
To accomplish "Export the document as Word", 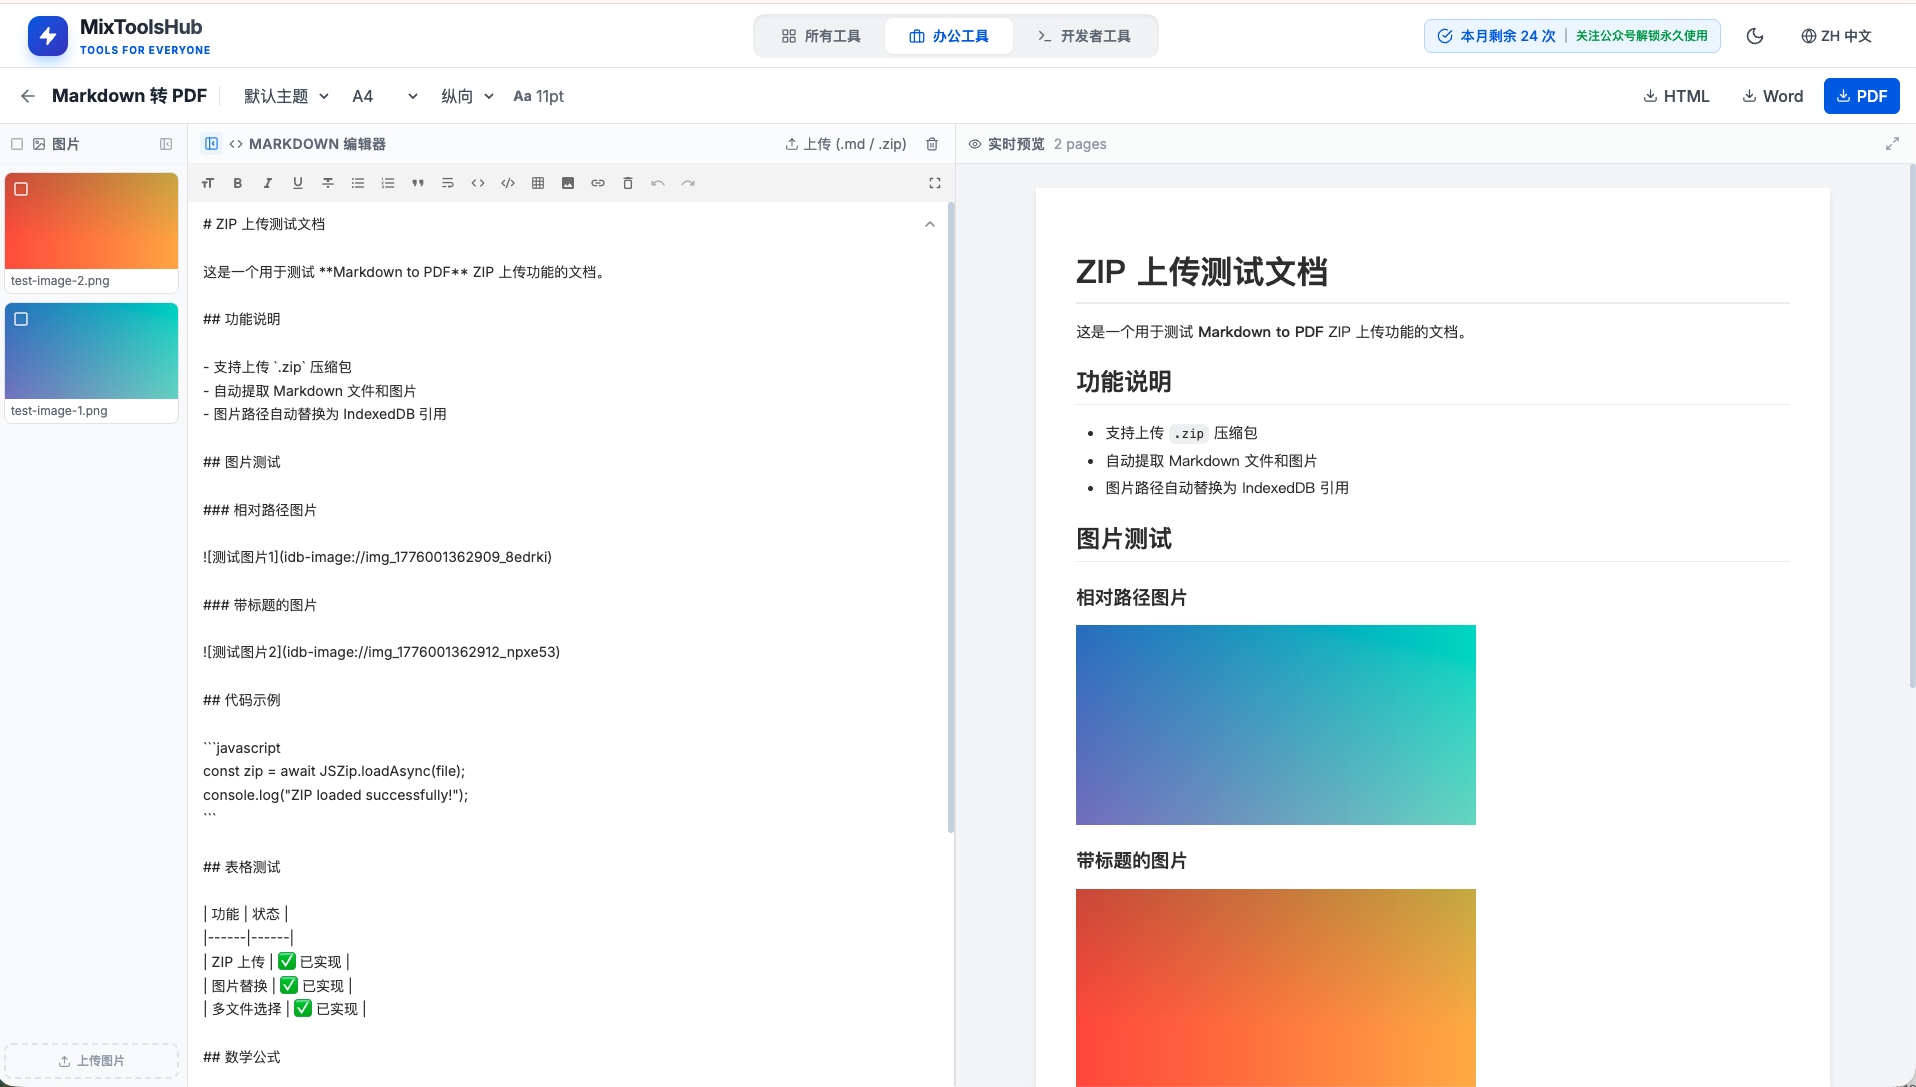I will tap(1772, 96).
